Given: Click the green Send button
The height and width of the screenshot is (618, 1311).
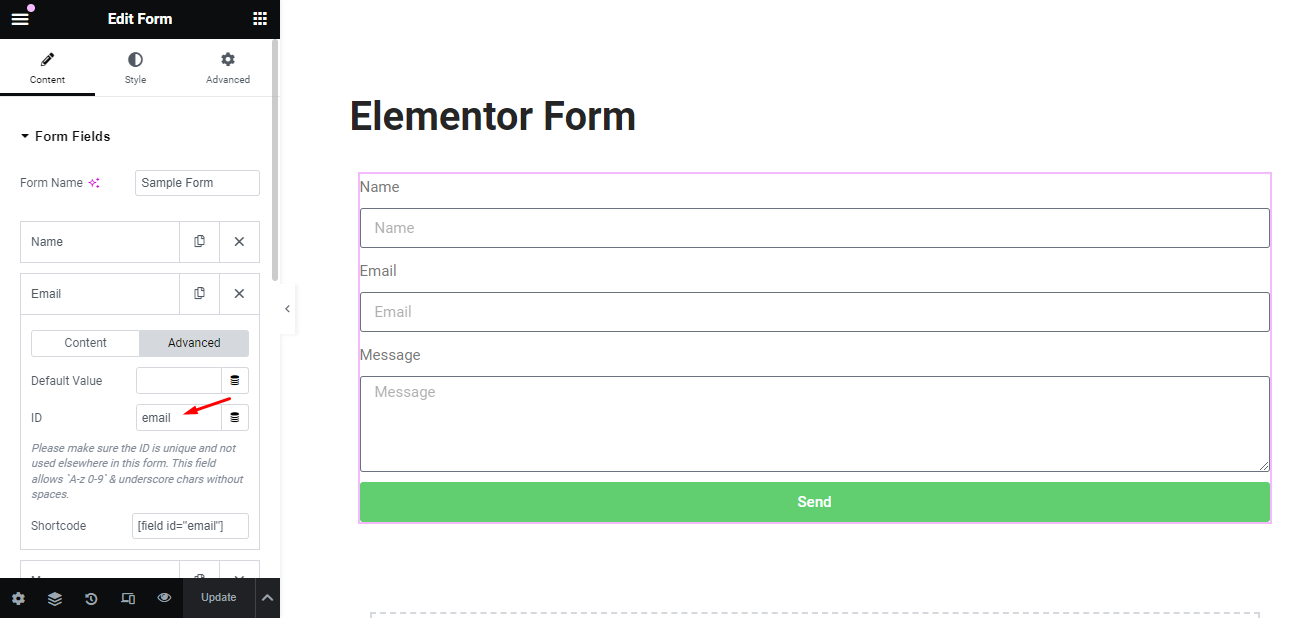Looking at the screenshot, I should 814,502.
